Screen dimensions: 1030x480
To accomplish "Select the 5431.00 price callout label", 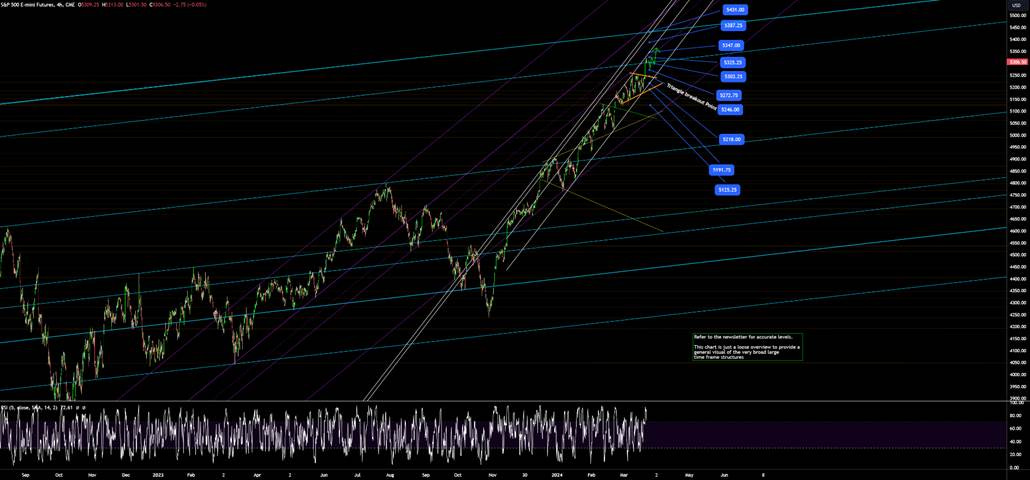I will 735,10.
